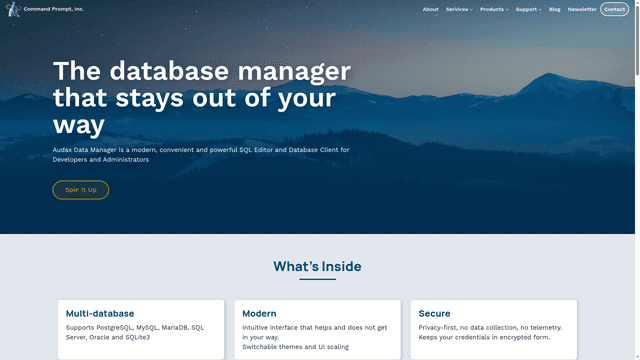The image size is (640, 360).
Task: Expand the Support dropdown menu
Action: pos(529,9)
